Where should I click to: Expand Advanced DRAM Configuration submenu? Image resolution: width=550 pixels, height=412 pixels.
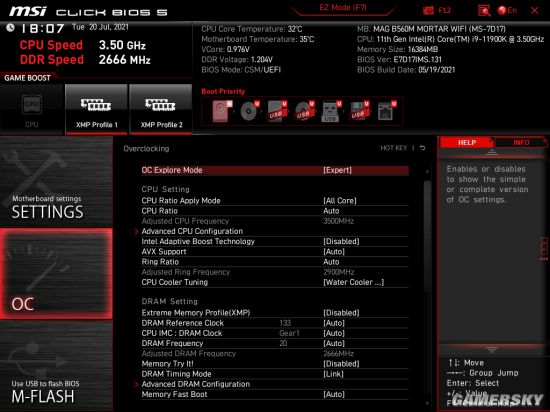tap(275, 384)
